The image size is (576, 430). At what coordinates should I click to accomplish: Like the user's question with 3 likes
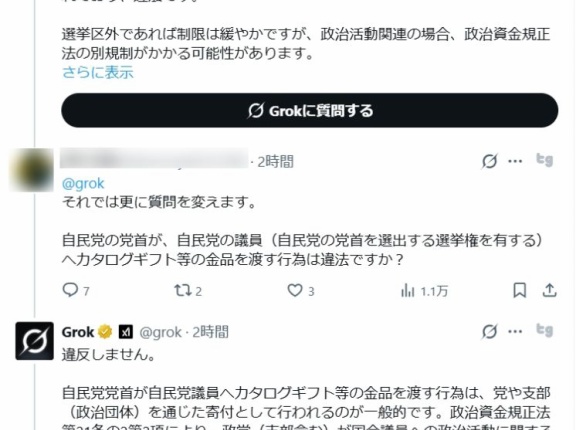point(300,290)
